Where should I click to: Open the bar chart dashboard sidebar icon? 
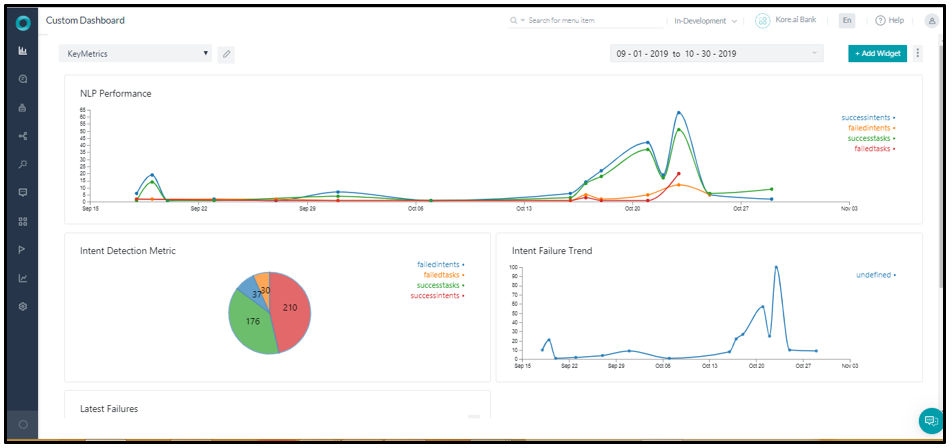tap(23, 51)
